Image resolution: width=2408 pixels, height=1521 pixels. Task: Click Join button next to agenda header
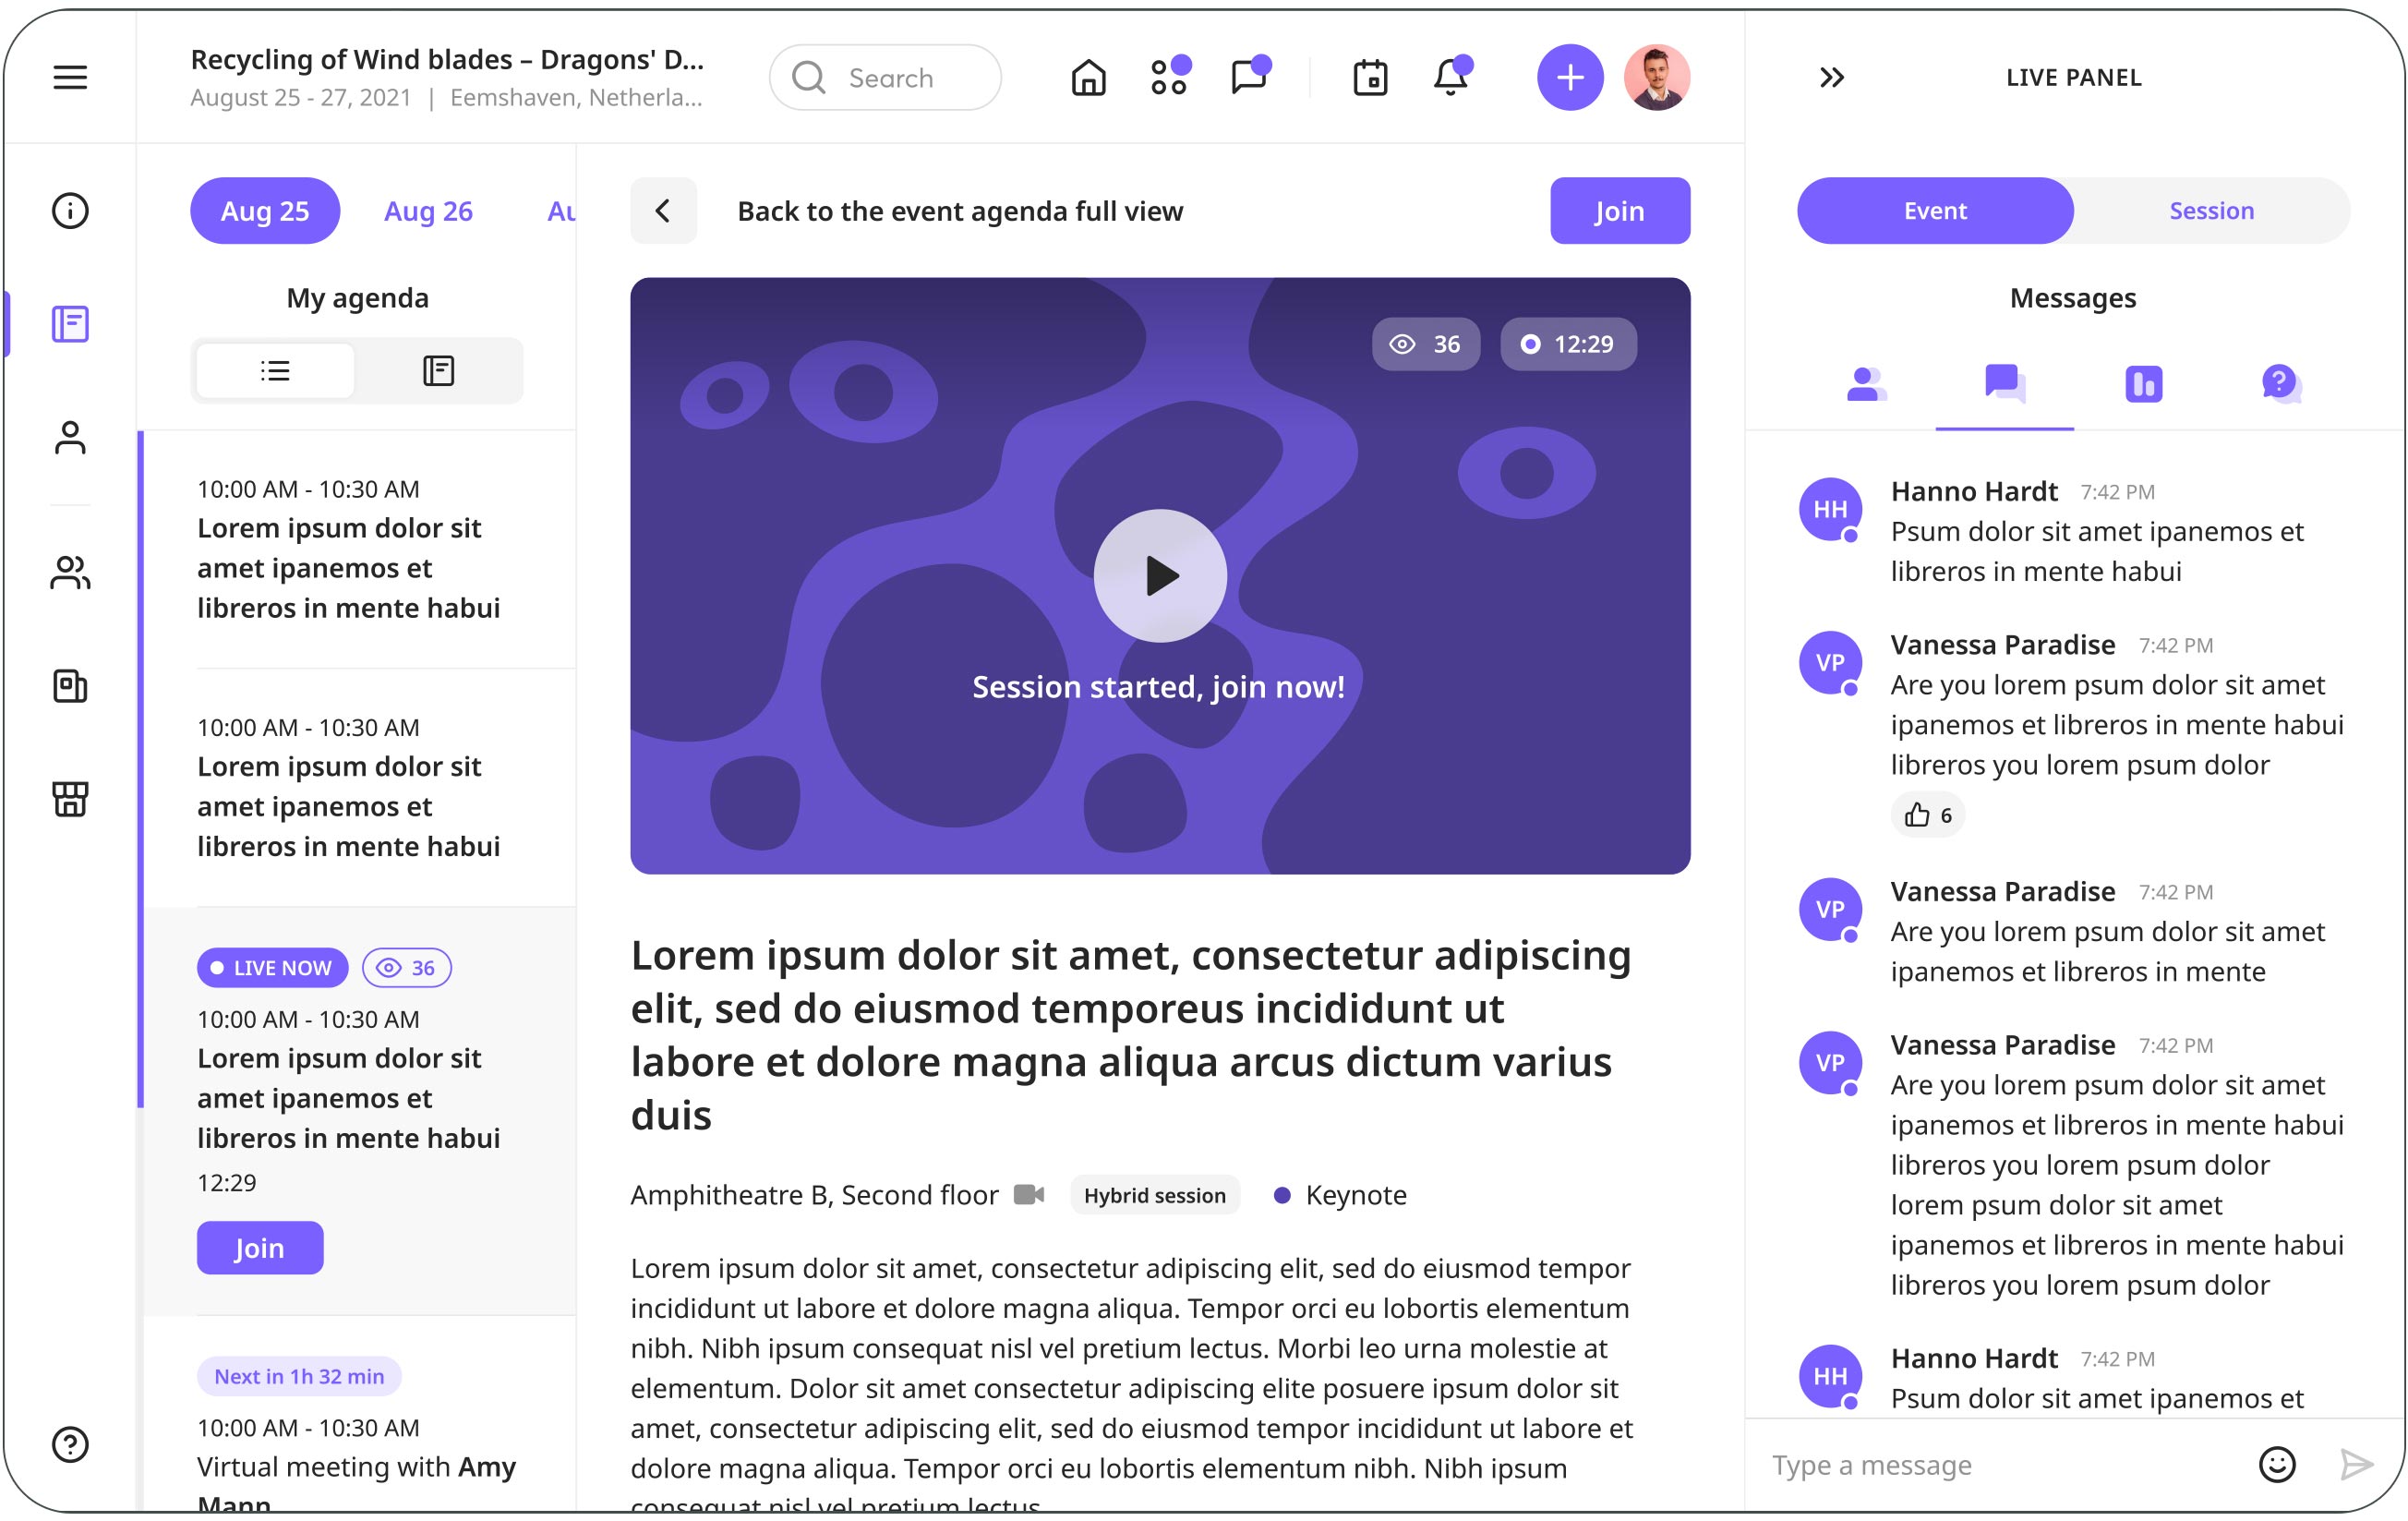tap(1619, 211)
